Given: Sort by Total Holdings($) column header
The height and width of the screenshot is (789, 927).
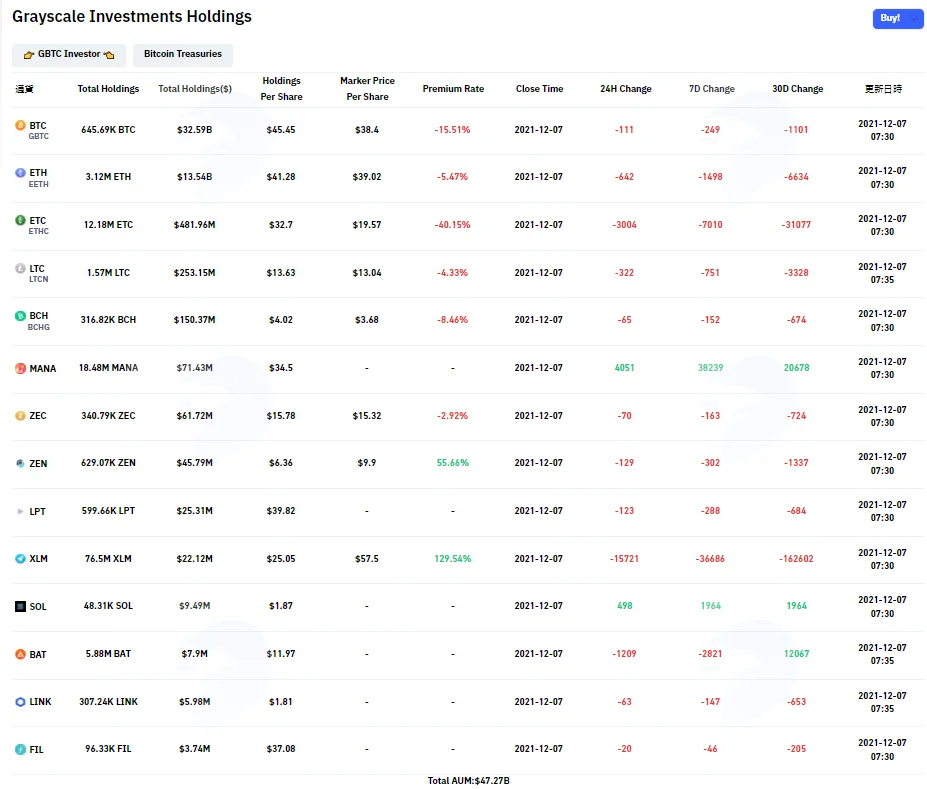Looking at the screenshot, I should coord(195,89).
